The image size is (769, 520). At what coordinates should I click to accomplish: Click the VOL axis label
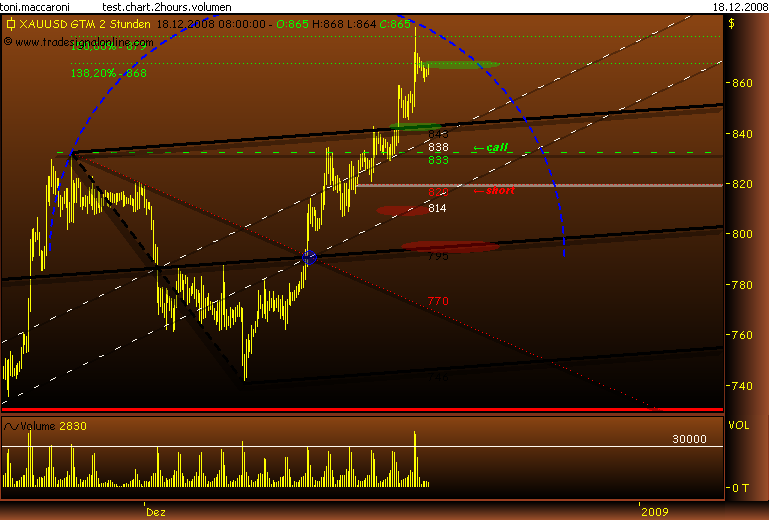(x=739, y=425)
